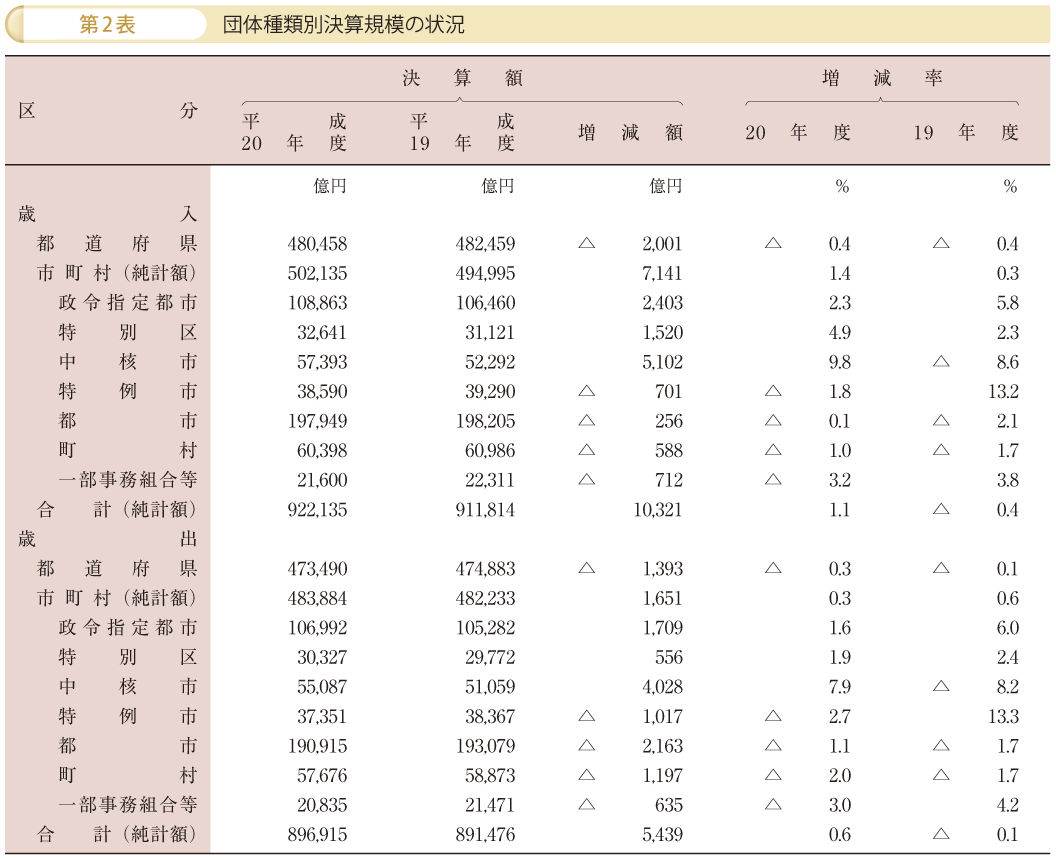Select the percentage 8.6
Image resolution: width=1056 pixels, height=860 pixels.
(1008, 362)
